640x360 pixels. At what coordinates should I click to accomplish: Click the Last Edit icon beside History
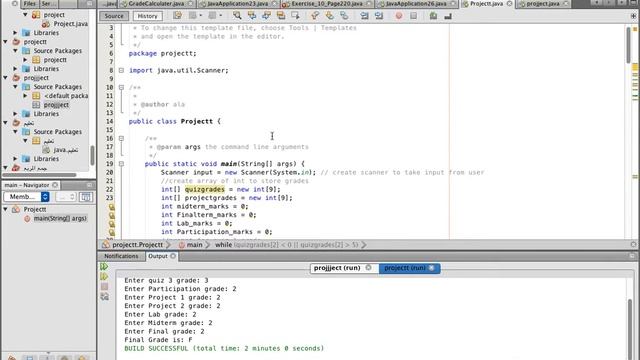pyautogui.click(x=177, y=16)
